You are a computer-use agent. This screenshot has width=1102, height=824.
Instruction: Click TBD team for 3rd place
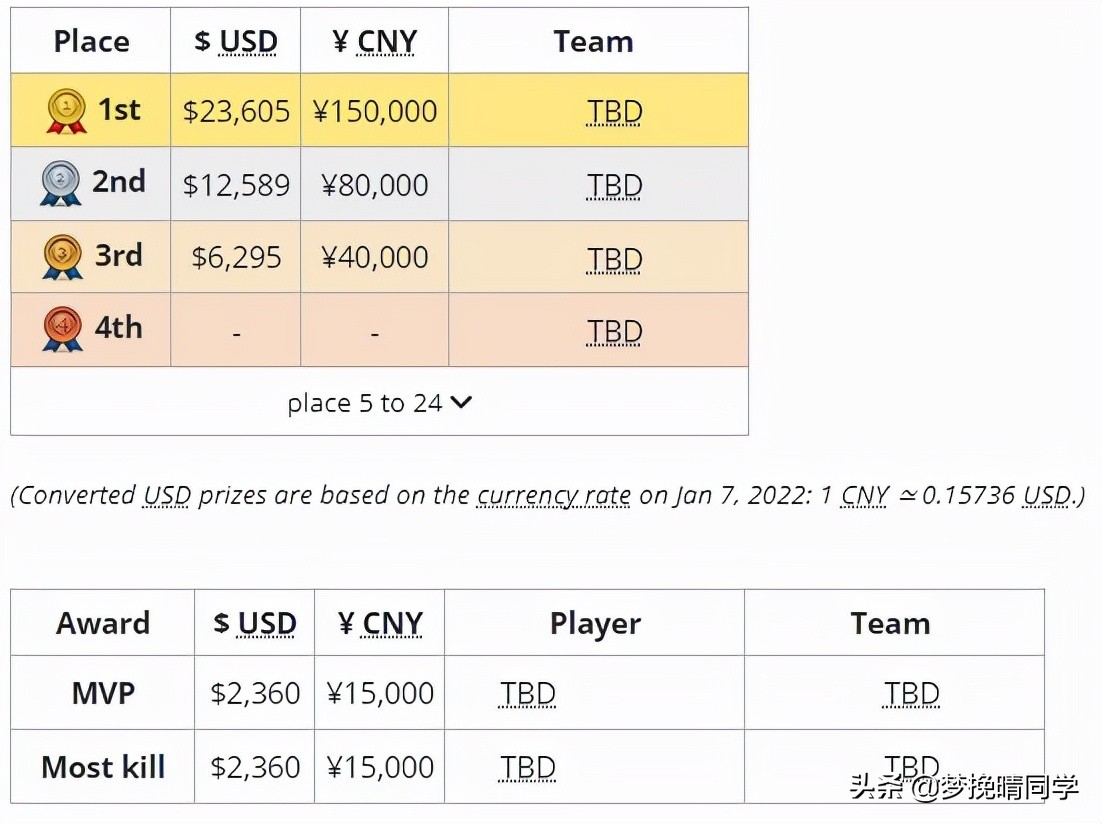(x=614, y=259)
